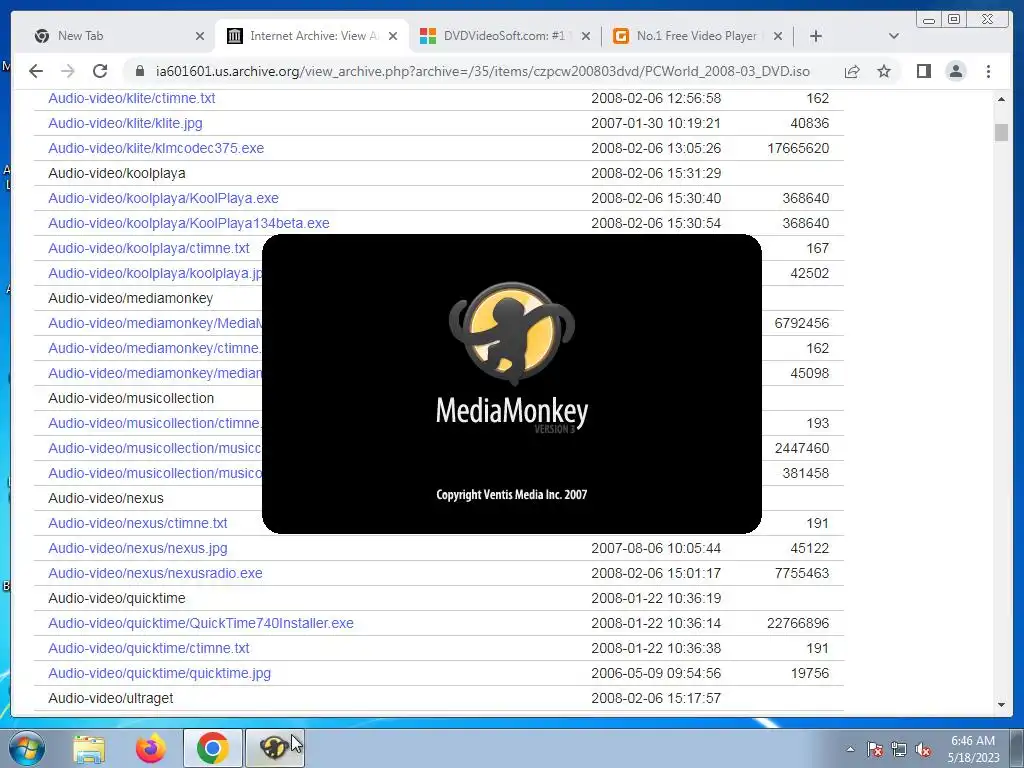Viewport: 1024px width, 768px height.
Task: Click the padlock site info icon
Action: (139, 71)
